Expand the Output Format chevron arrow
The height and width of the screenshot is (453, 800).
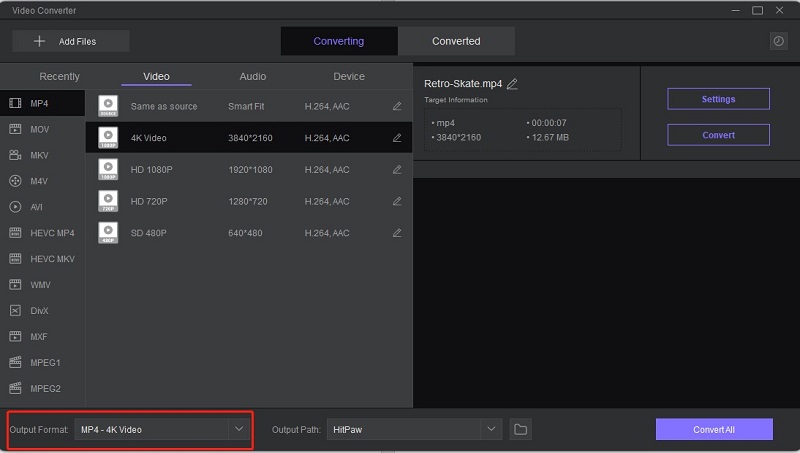coord(239,429)
